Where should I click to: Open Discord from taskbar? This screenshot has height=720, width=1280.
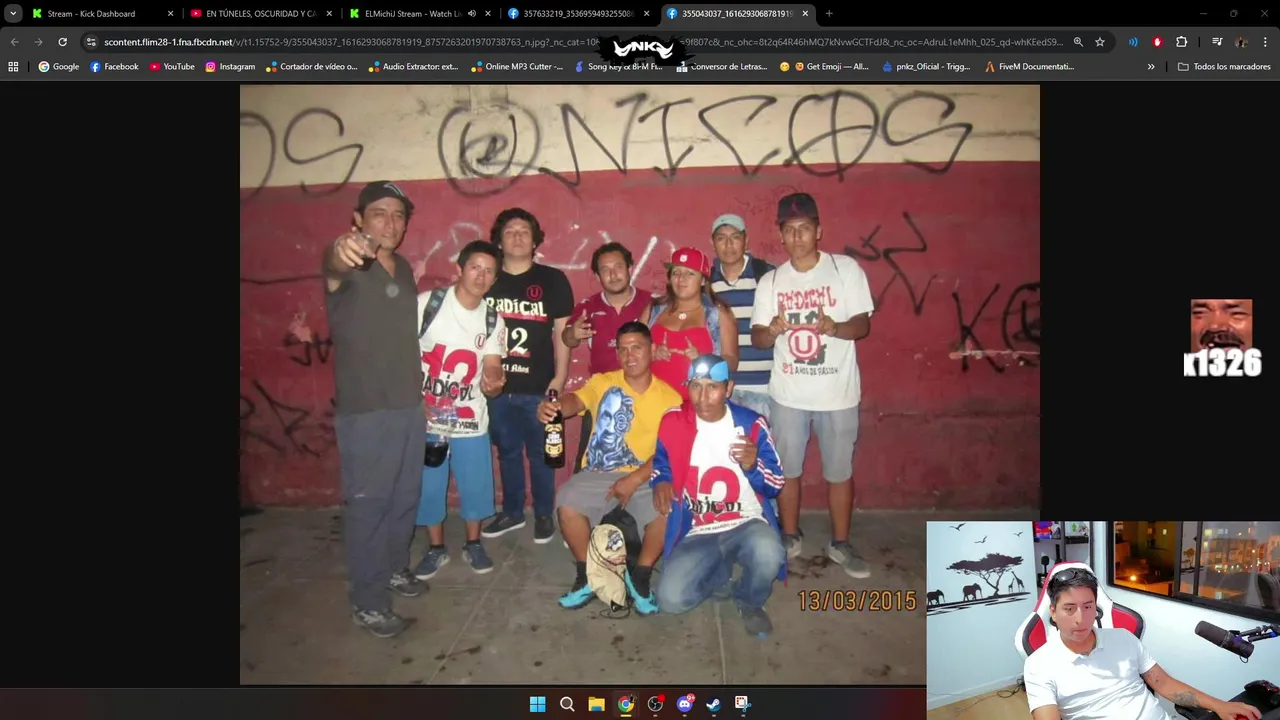coord(685,704)
